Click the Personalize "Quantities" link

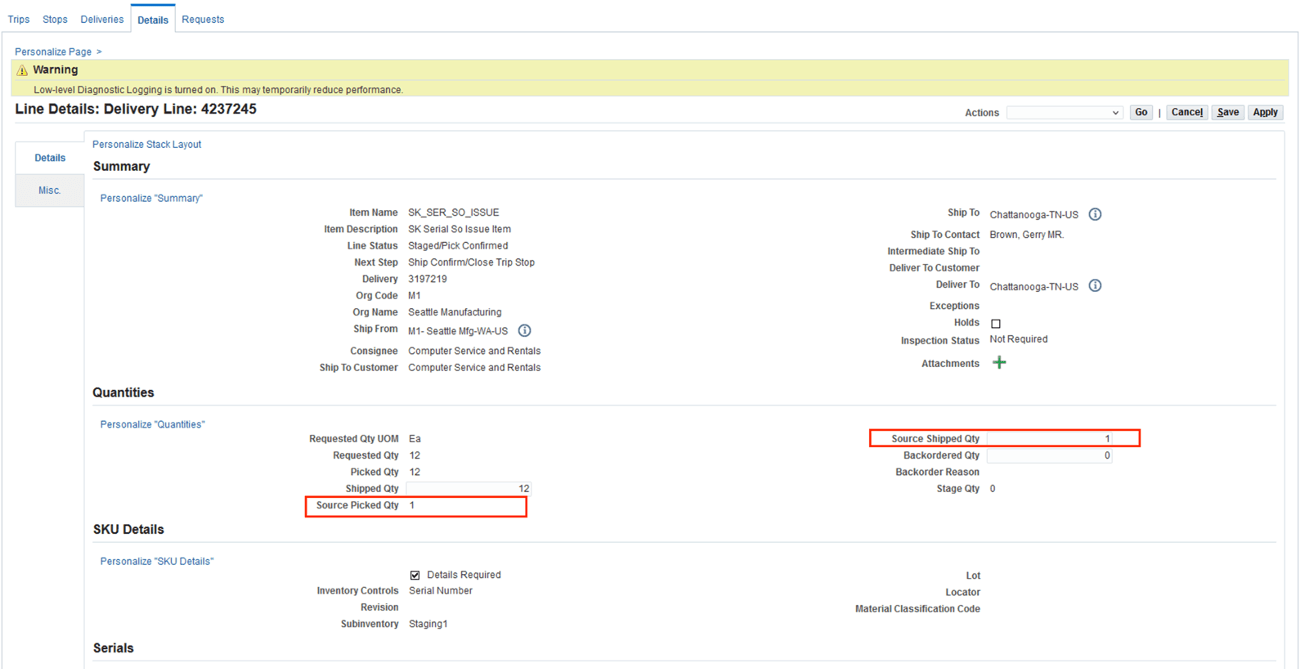(151, 424)
